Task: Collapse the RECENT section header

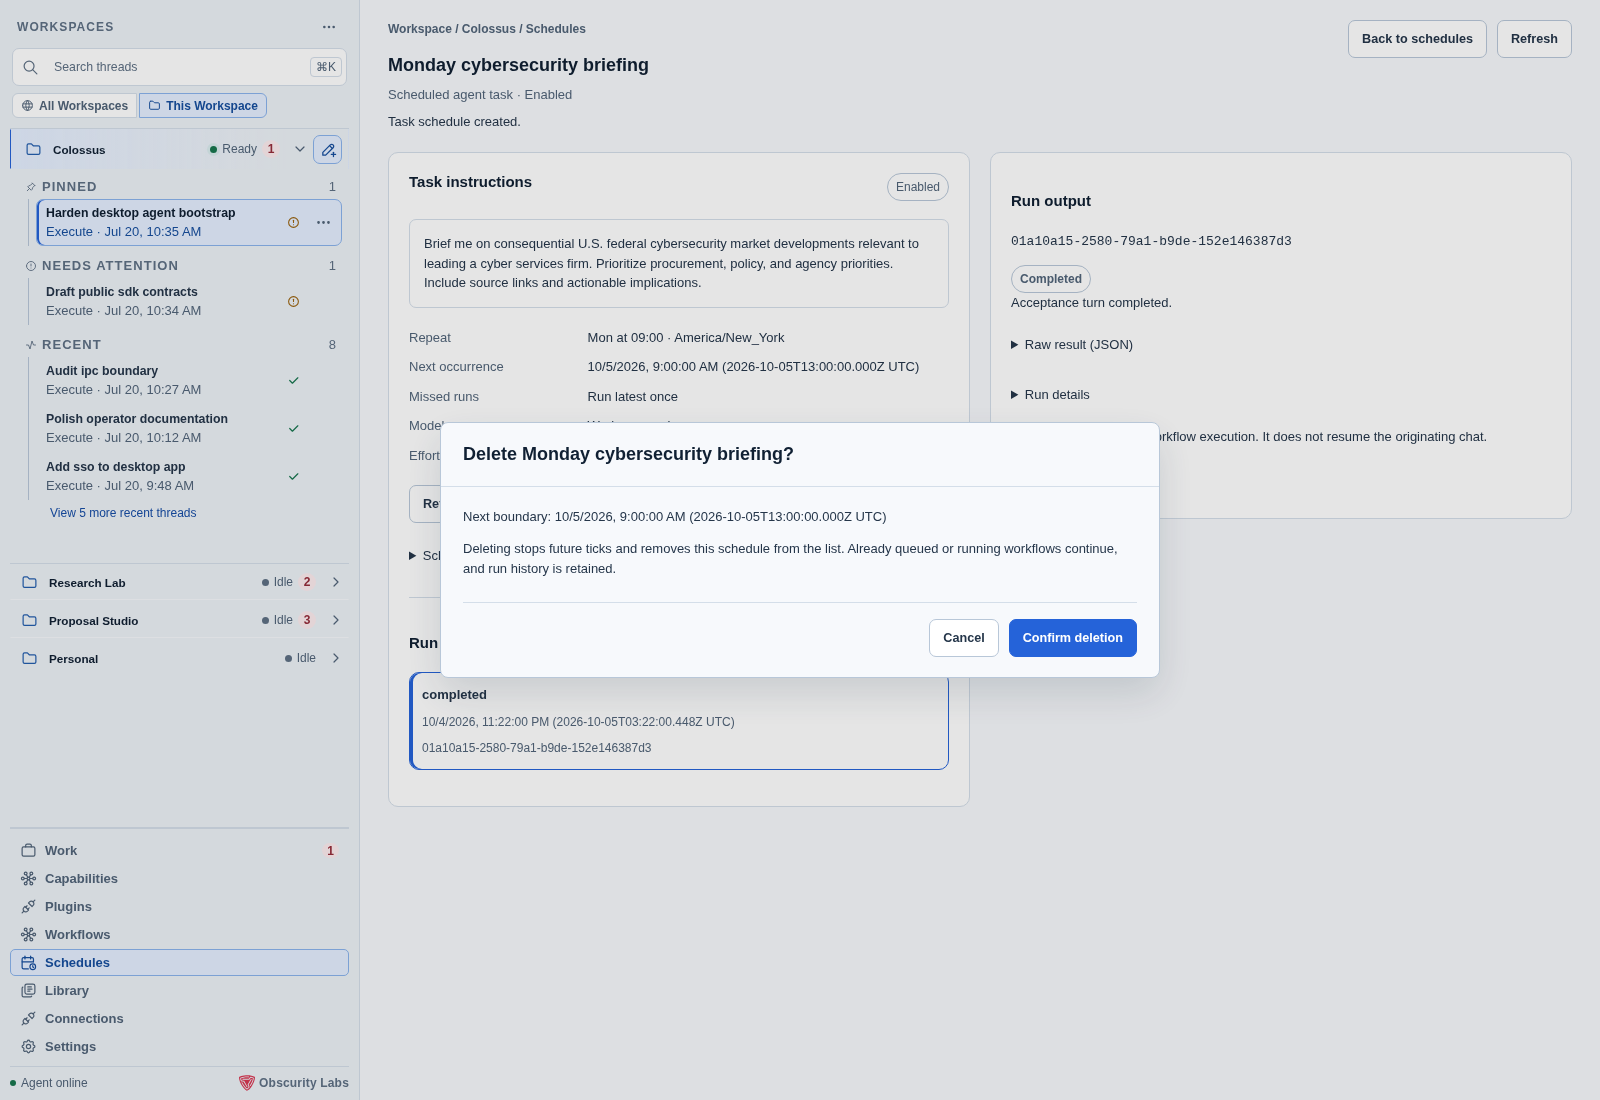Action: point(181,345)
